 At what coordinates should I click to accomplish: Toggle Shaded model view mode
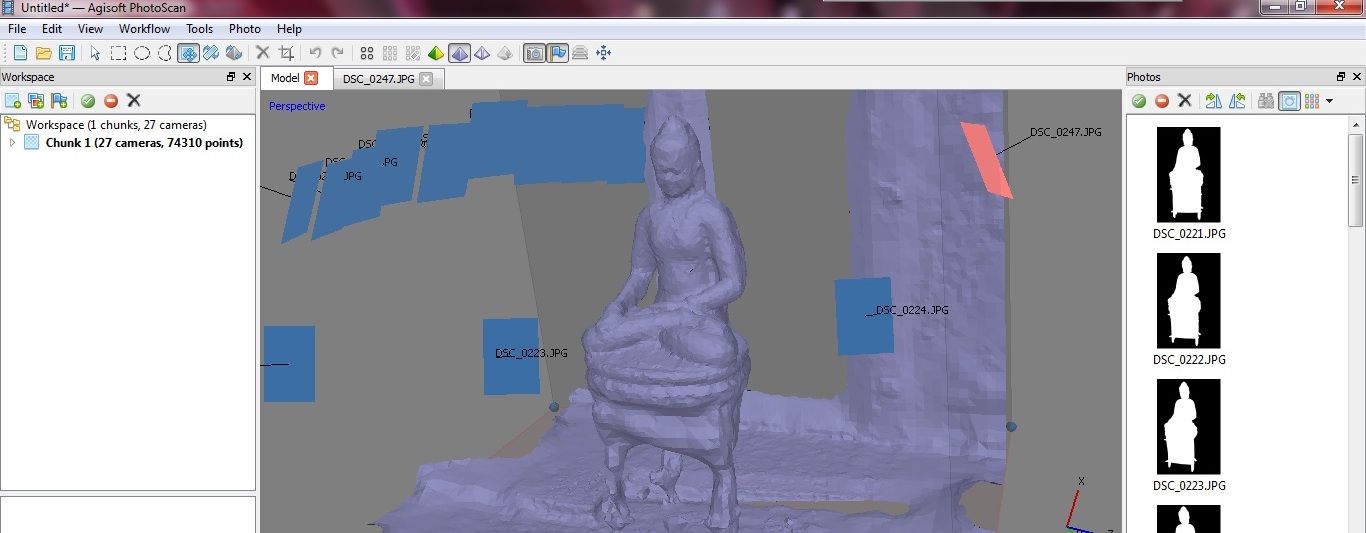pyautogui.click(x=436, y=53)
